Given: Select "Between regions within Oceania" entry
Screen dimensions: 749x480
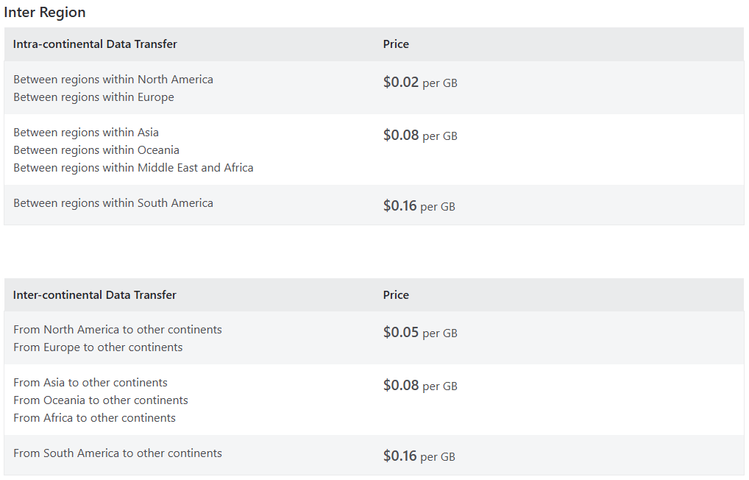Looking at the screenshot, I should [96, 150].
